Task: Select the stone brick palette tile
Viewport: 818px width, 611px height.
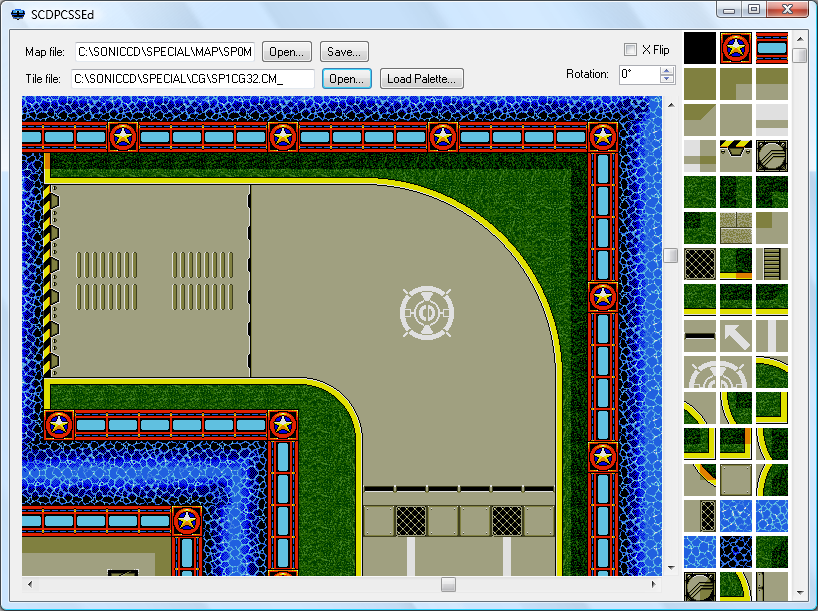Action: [x=736, y=228]
